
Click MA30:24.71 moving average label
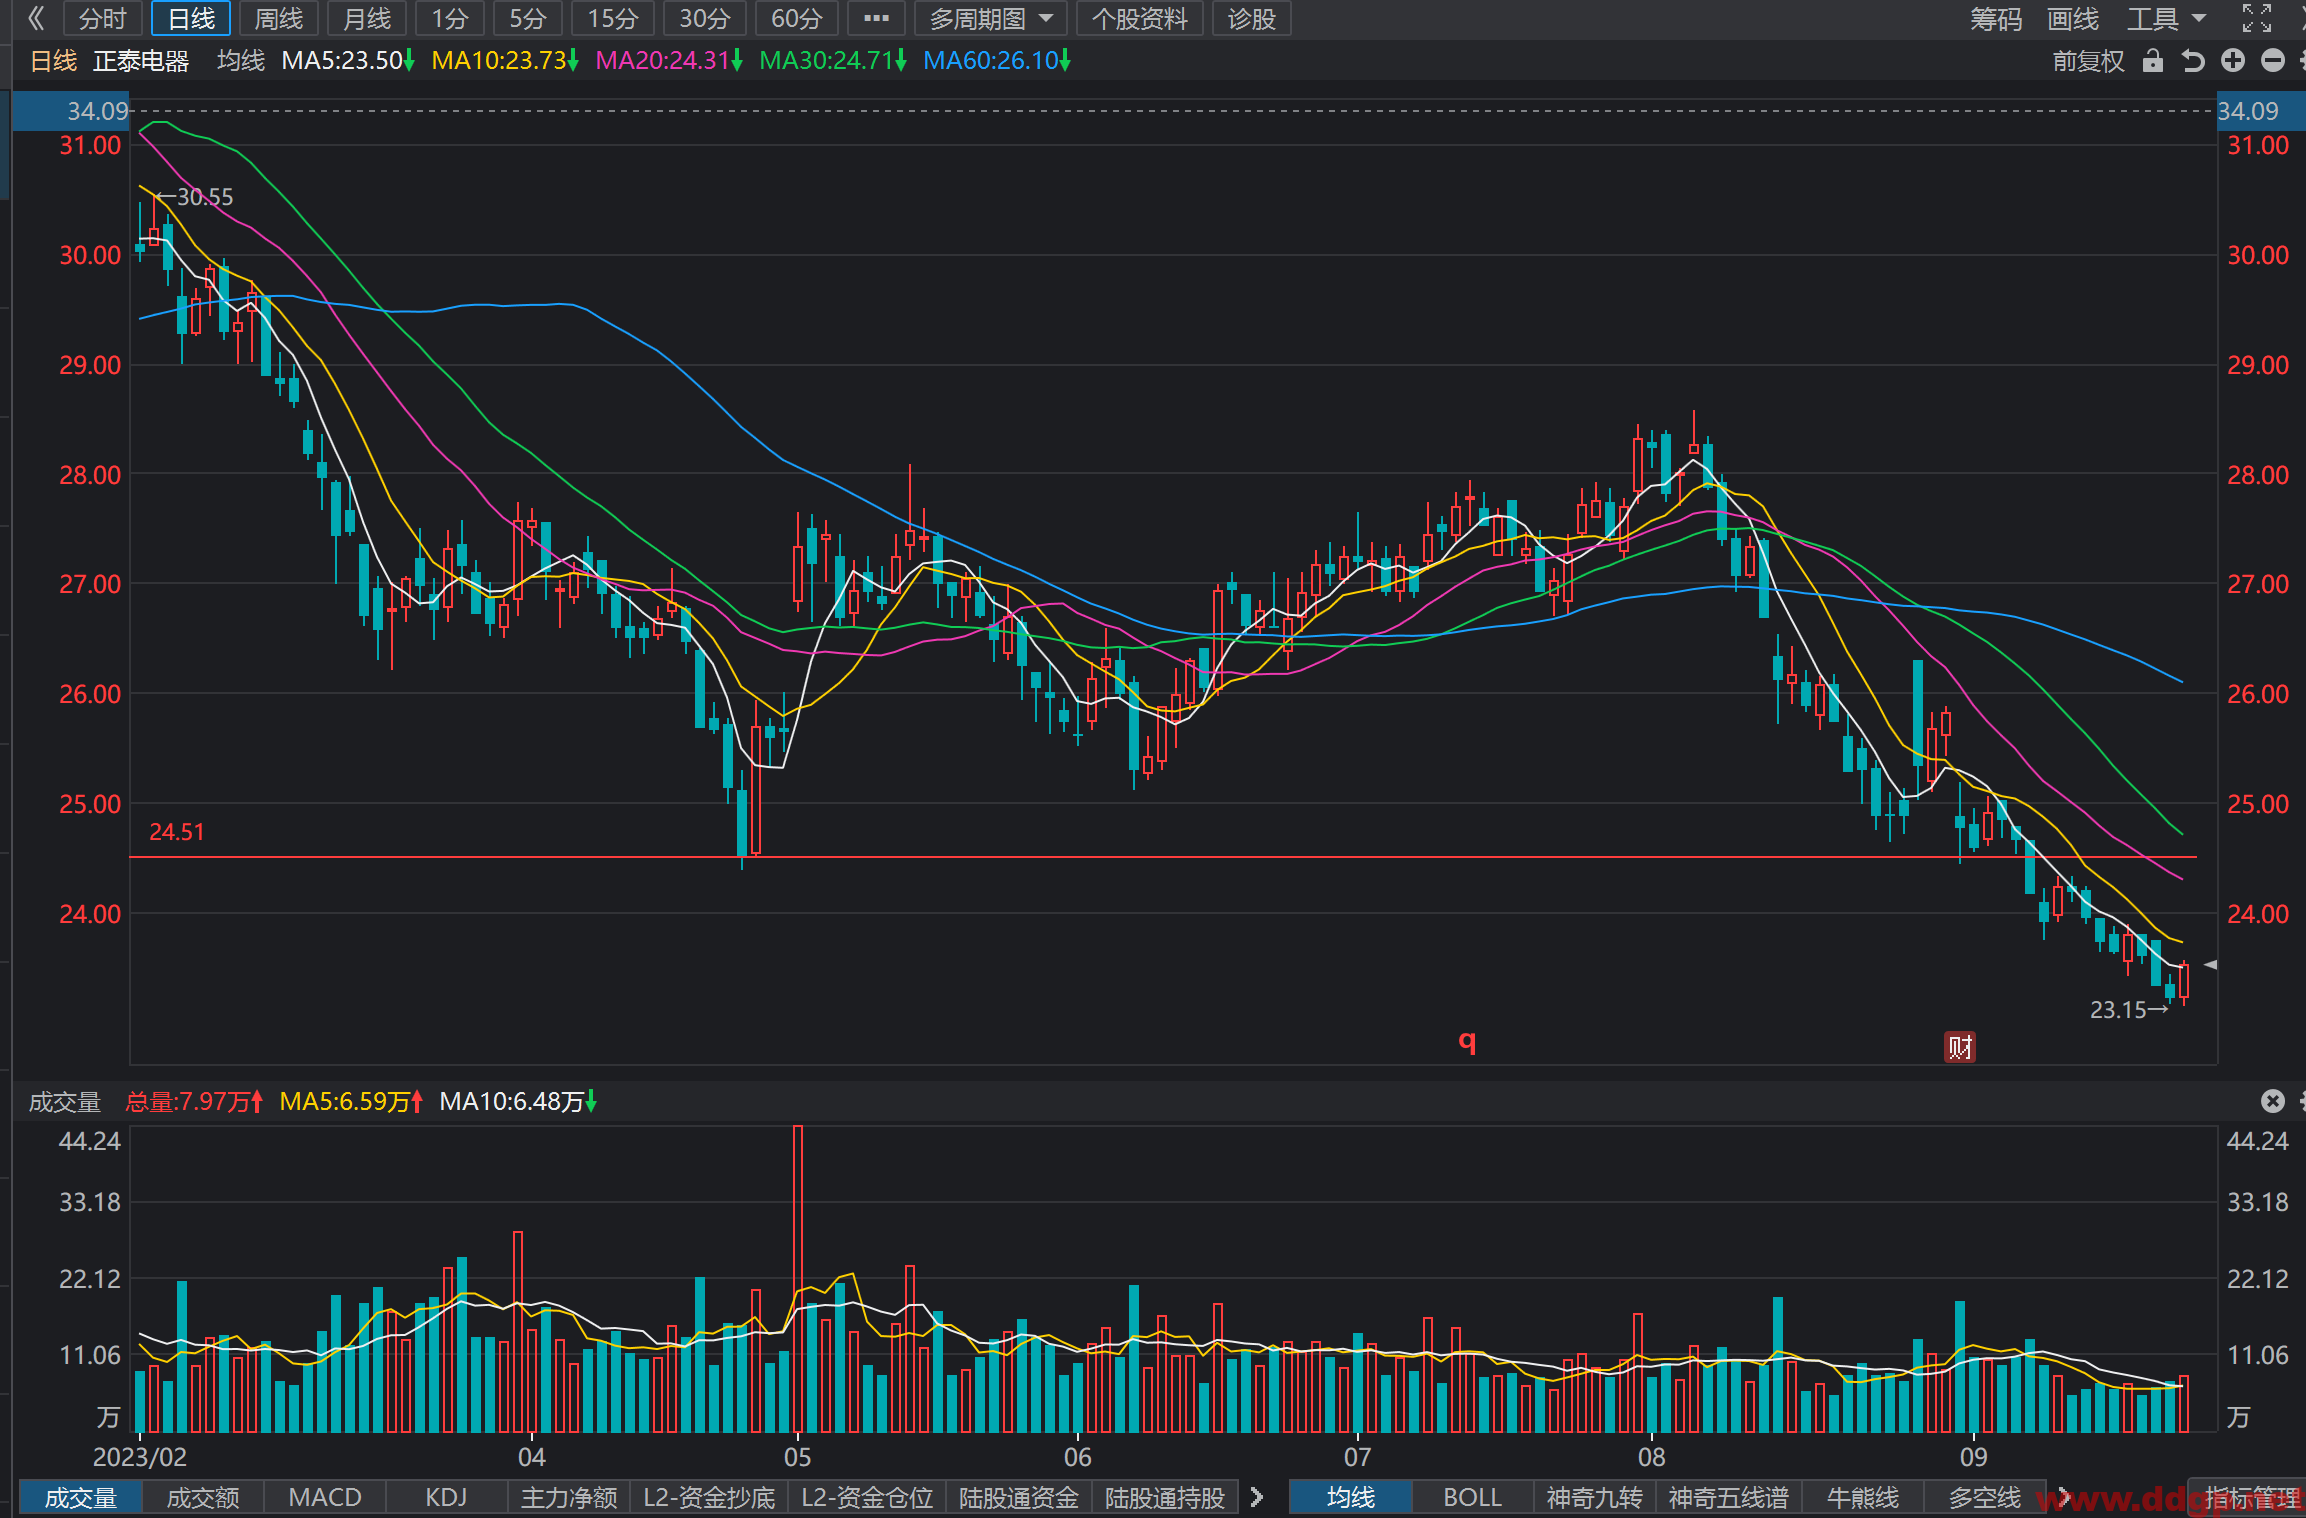832,61
